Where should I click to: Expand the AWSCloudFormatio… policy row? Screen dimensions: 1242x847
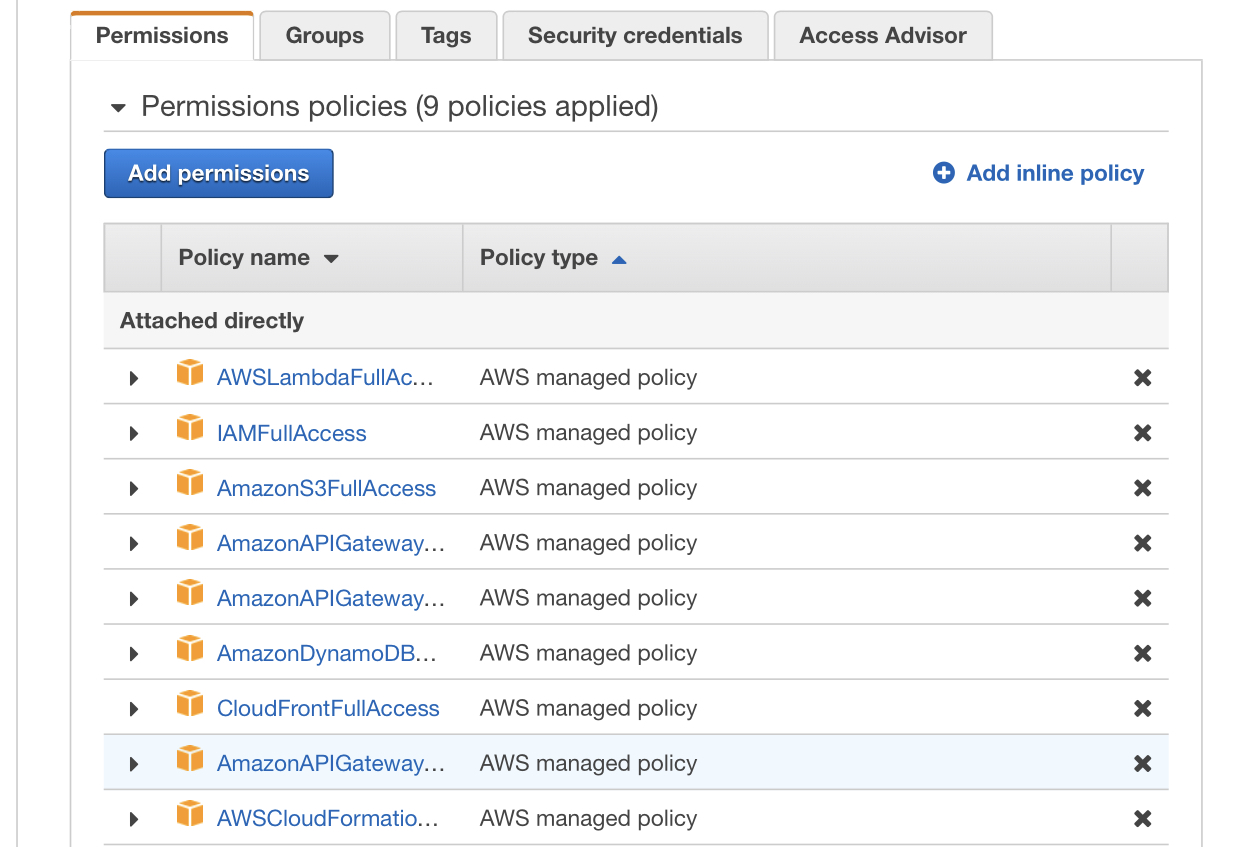[134, 819]
